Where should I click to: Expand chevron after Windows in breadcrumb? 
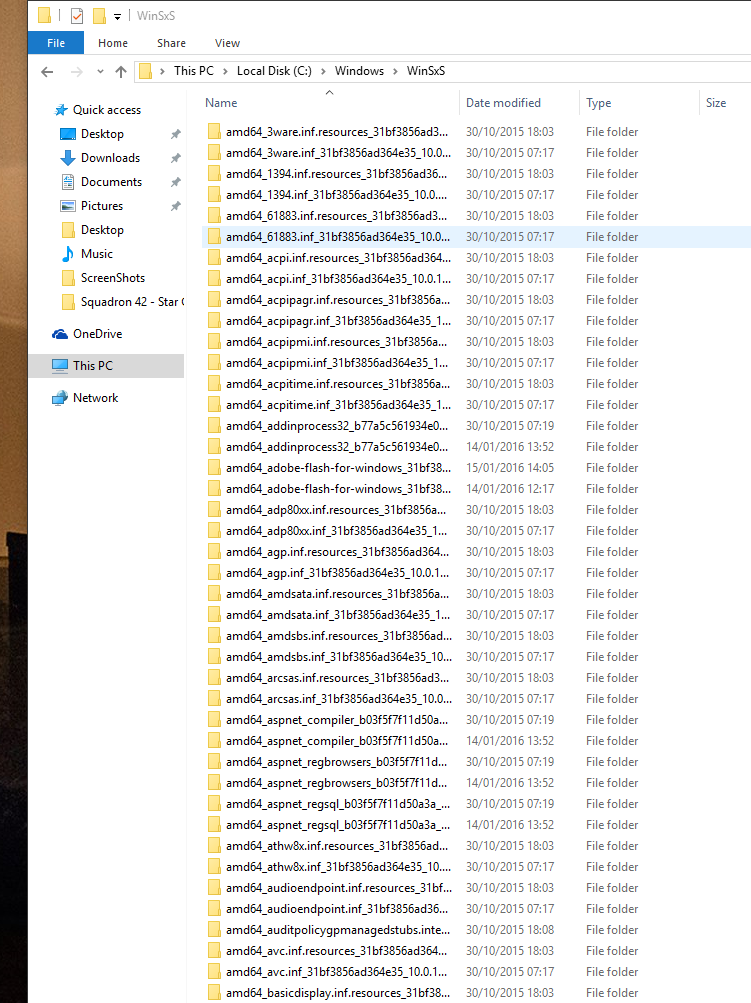click(x=395, y=71)
